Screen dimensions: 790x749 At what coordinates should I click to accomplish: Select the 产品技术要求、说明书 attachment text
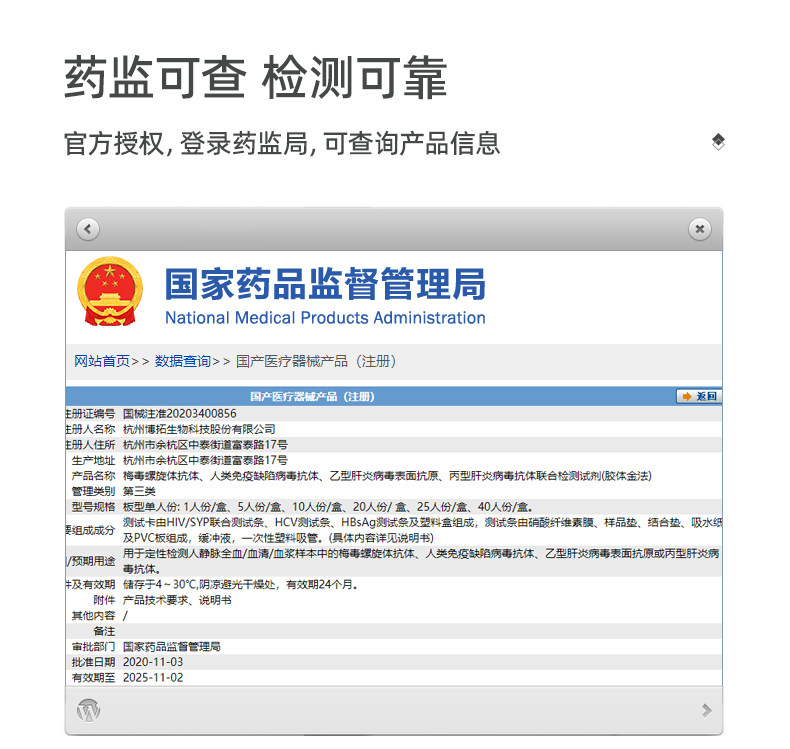tap(177, 600)
